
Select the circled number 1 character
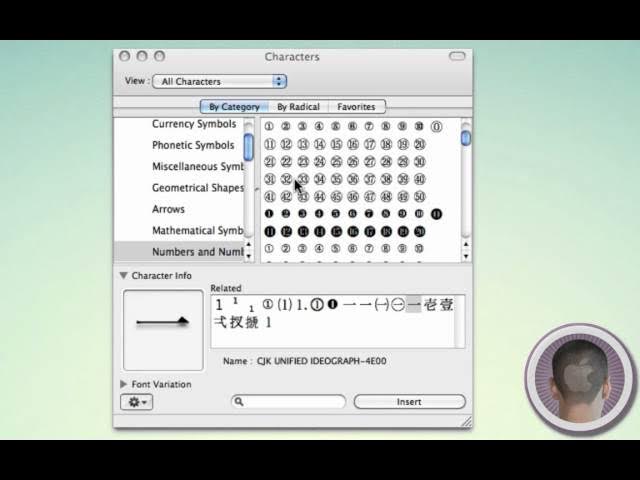269,127
